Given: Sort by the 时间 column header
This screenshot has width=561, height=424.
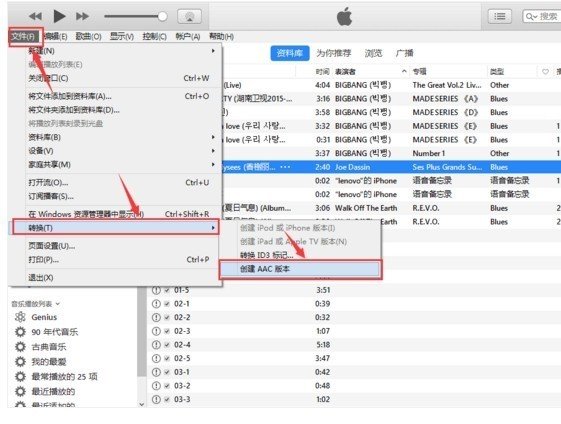Looking at the screenshot, I should point(322,72).
